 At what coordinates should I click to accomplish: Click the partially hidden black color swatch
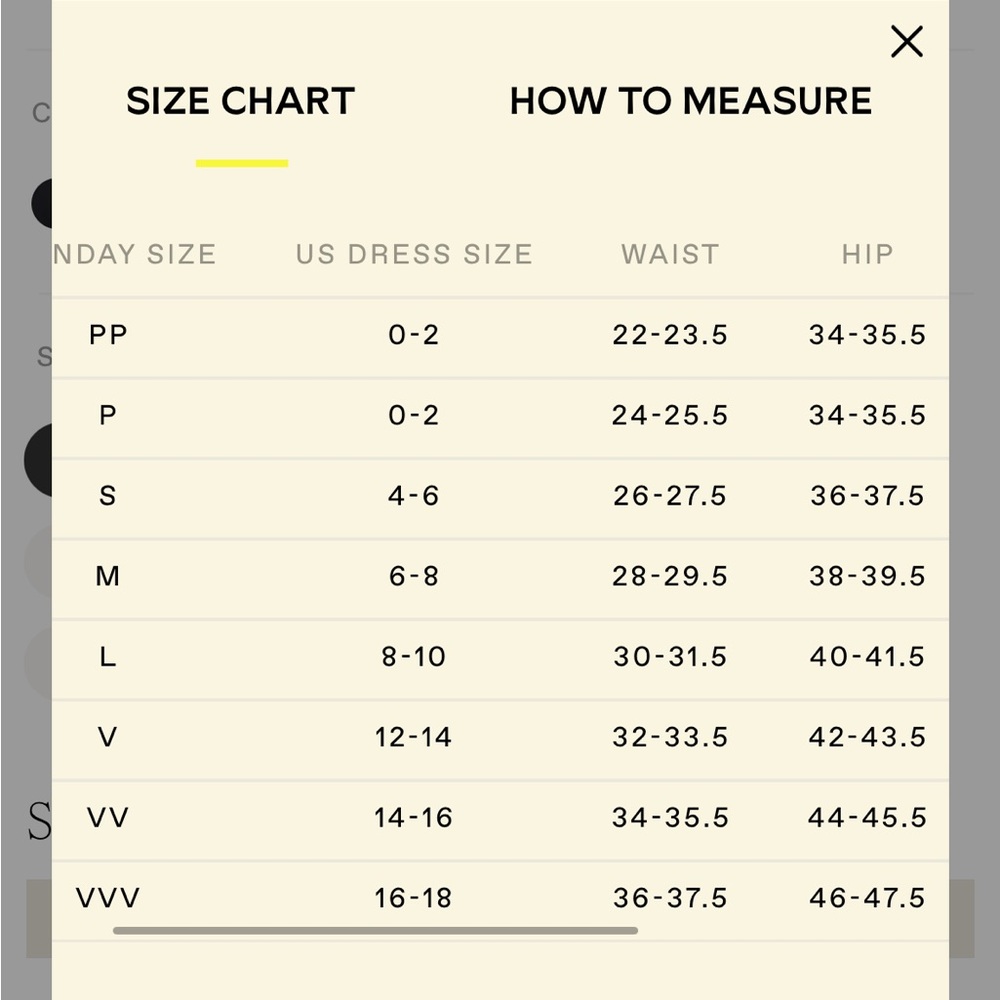click(41, 203)
